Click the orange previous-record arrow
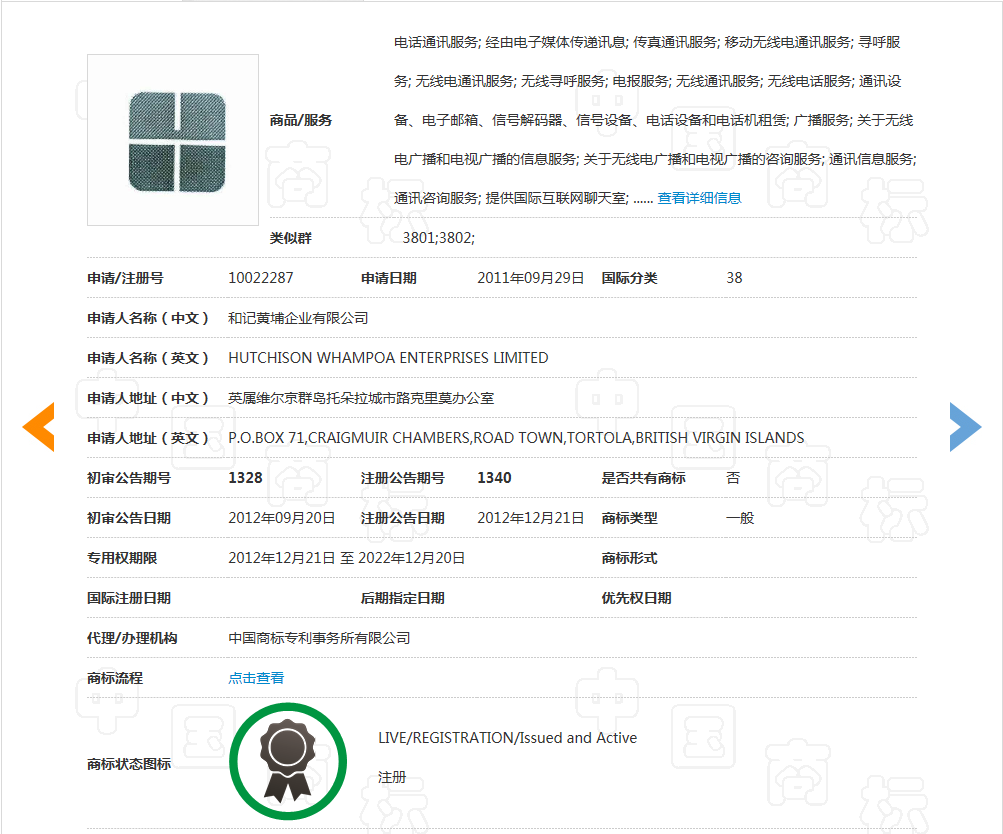The height and width of the screenshot is (834, 1003). [39, 427]
